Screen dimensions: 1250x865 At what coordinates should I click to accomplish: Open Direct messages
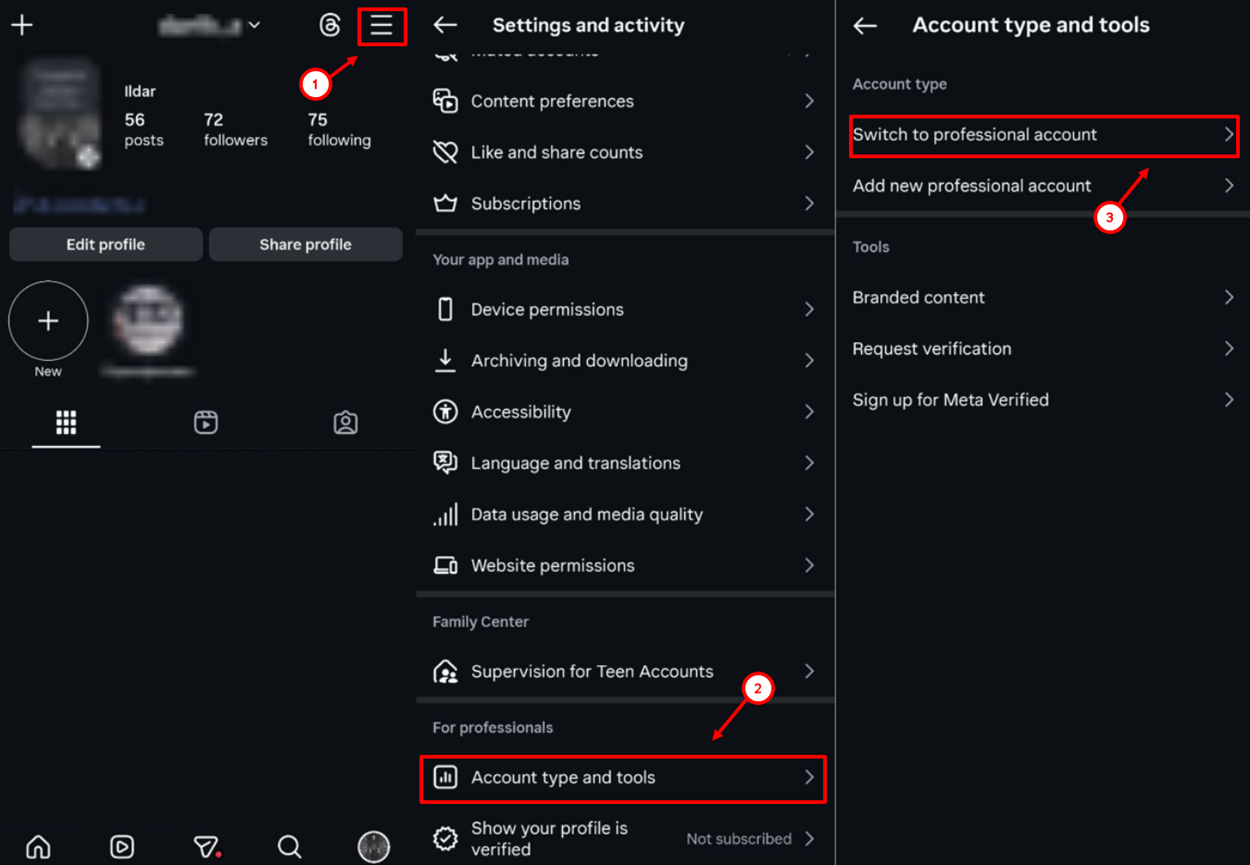tap(206, 846)
